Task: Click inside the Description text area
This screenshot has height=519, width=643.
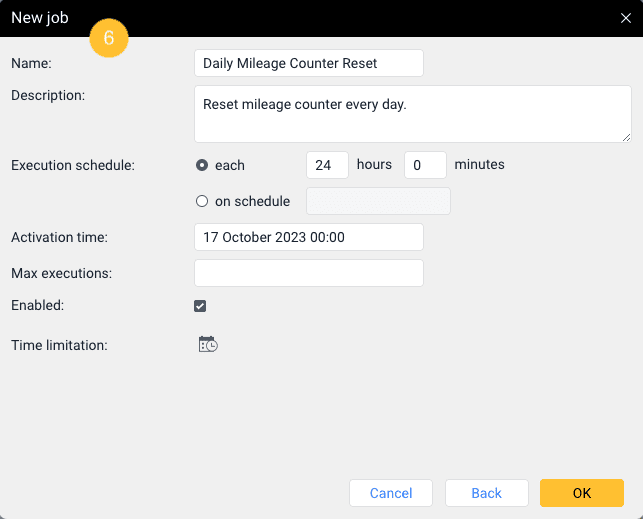Action: click(x=412, y=114)
